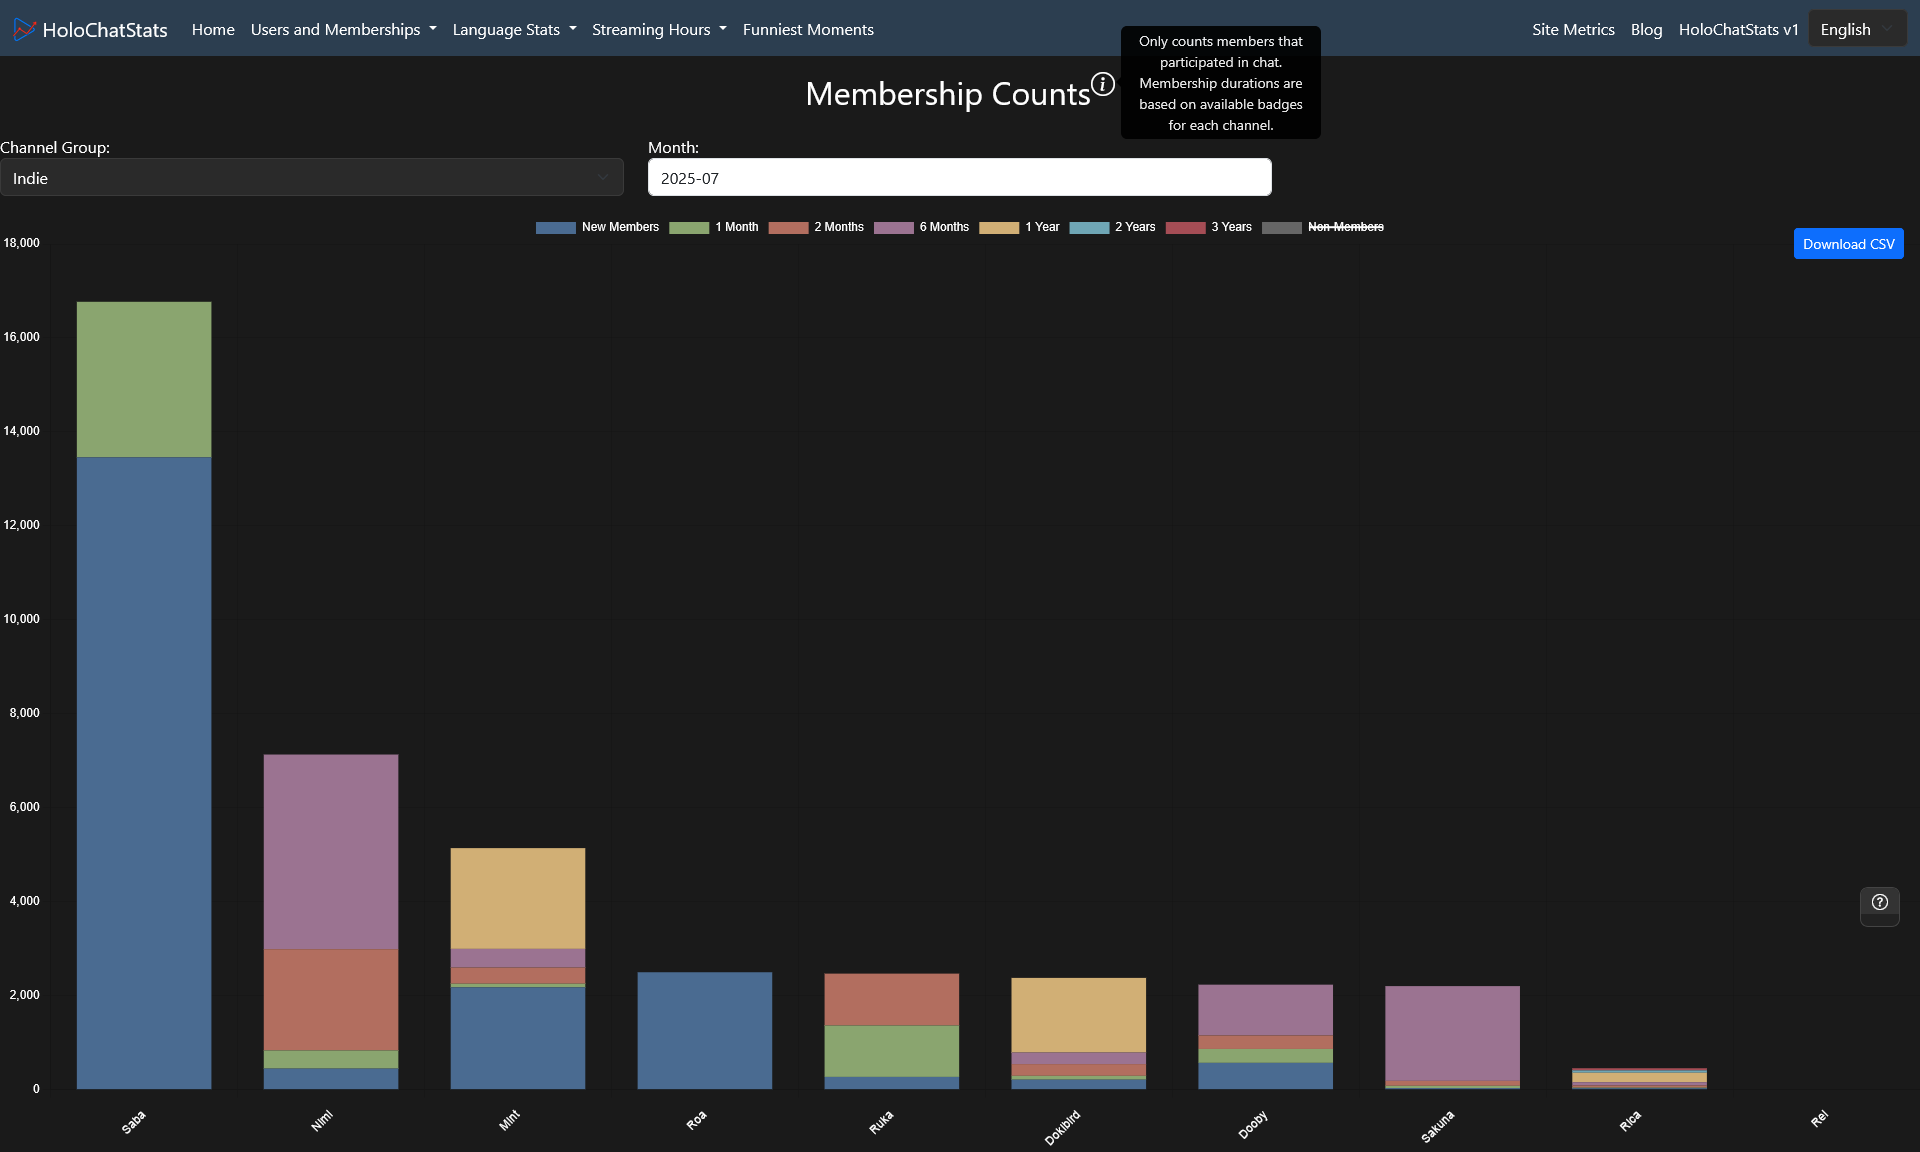Toggle 2 Months legend series
Screen dimensions: 1920x1152
816,227
